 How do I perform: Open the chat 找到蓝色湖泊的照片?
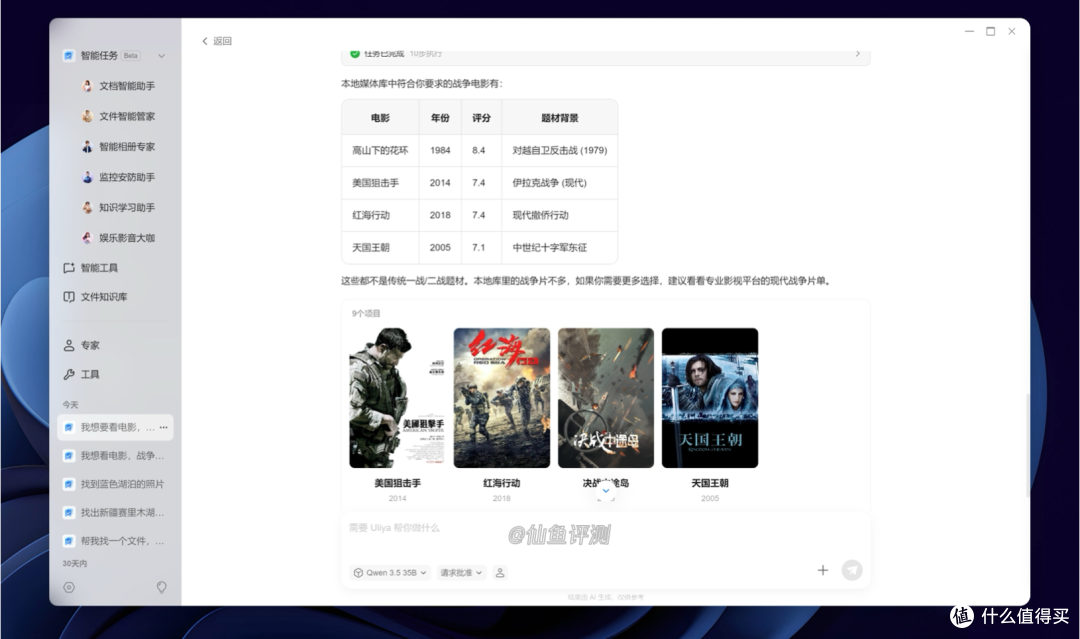click(115, 484)
